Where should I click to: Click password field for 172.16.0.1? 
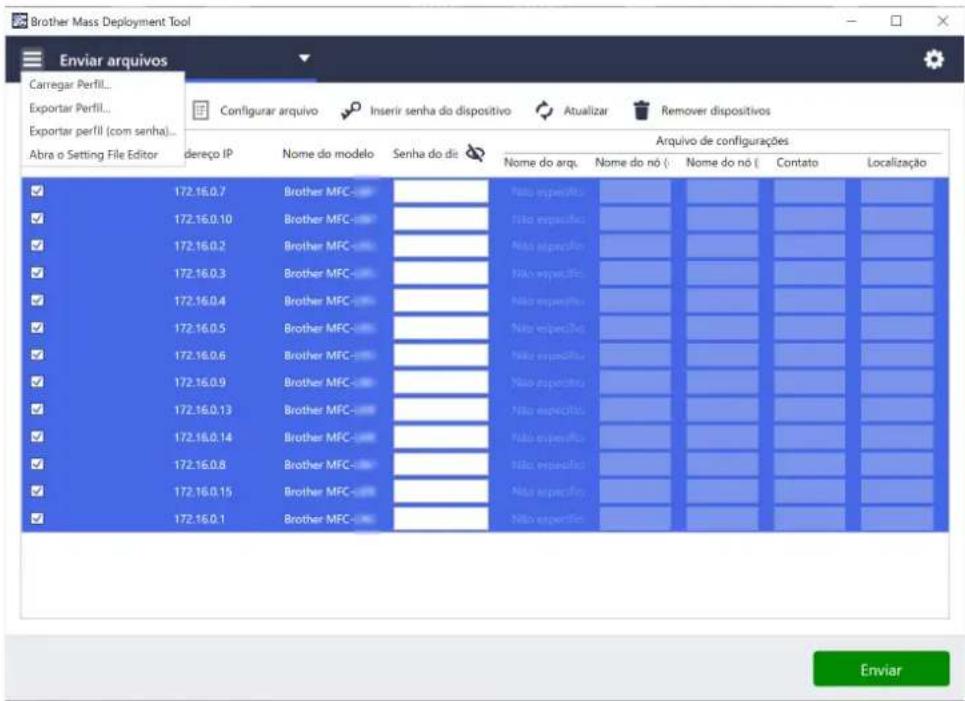[x=441, y=519]
